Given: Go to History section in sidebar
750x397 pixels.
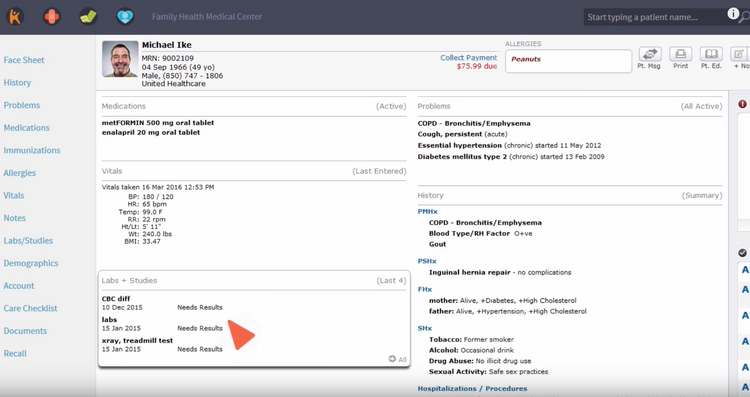Looking at the screenshot, I should pos(17,83).
